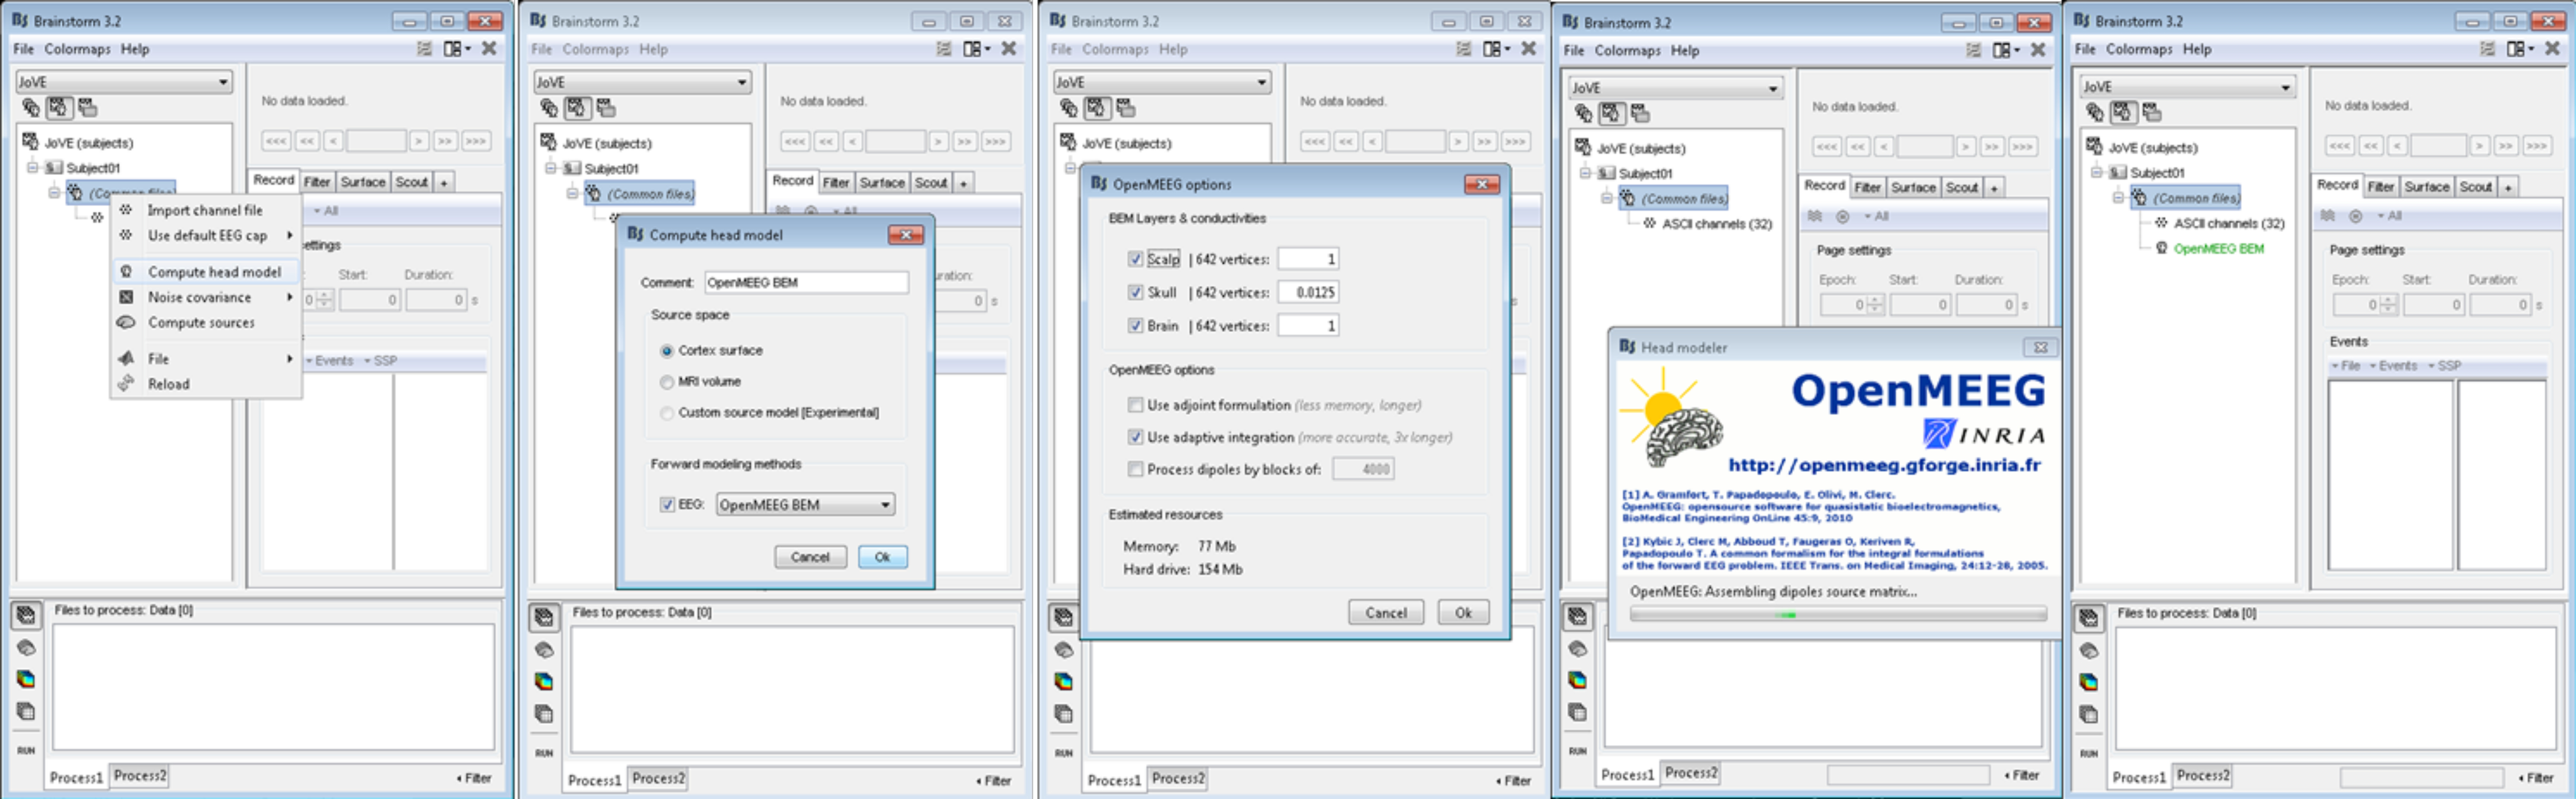Open the openmeeg.gforge.inria.fr link
The image size is (2576, 799).
(x=1884, y=465)
